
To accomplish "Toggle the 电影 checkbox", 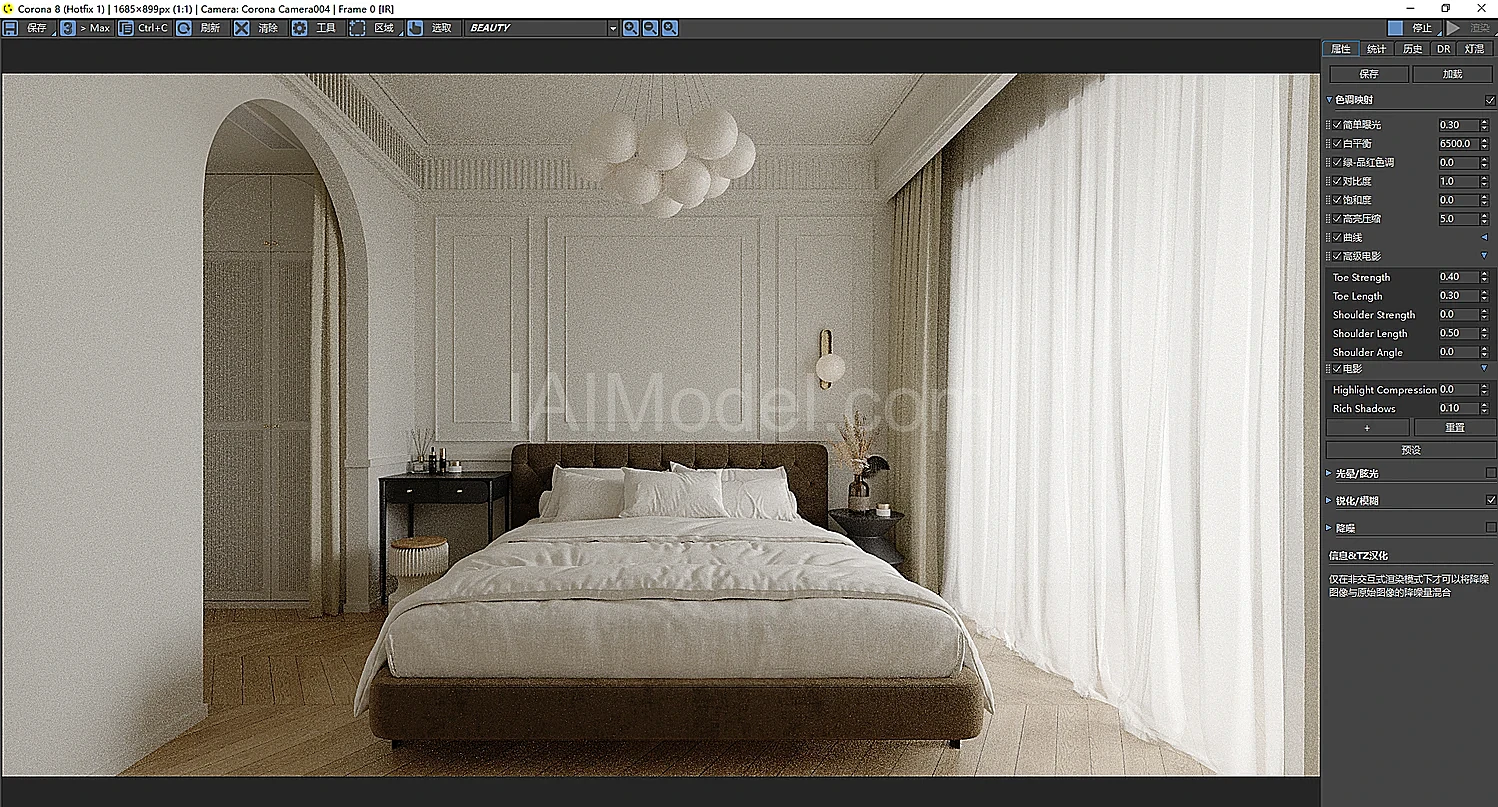I will (x=1337, y=369).
